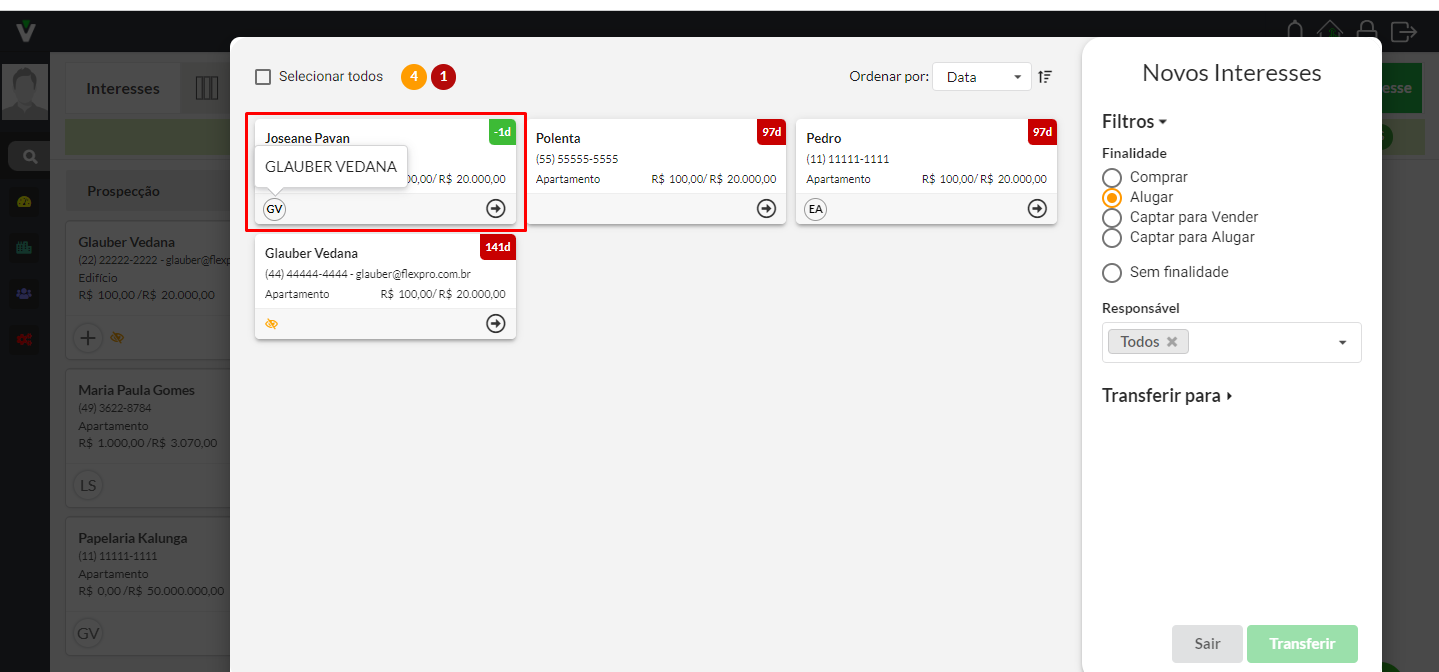Click the Transferir button
The height and width of the screenshot is (672, 1439).
1302,644
